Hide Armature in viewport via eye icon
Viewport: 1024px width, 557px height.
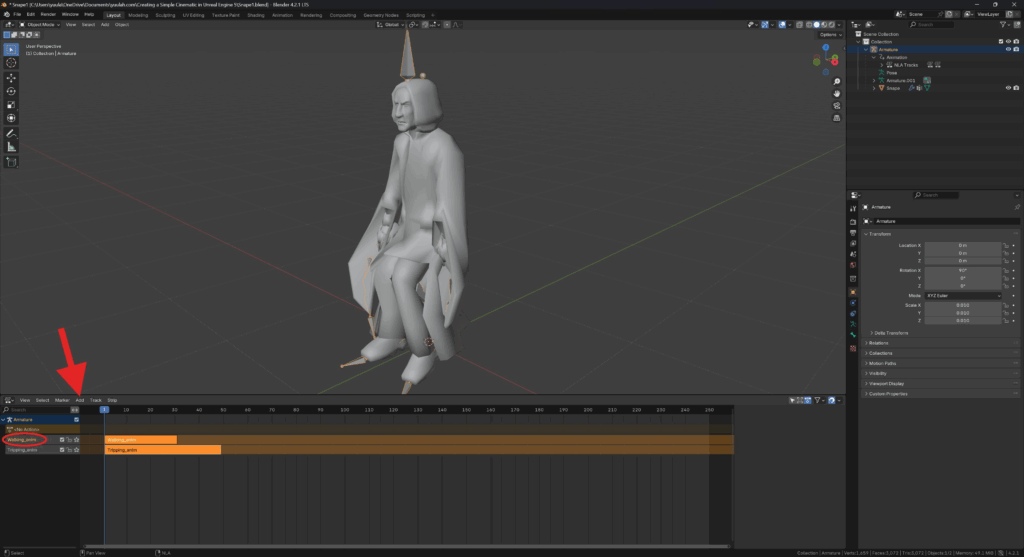(1007, 49)
